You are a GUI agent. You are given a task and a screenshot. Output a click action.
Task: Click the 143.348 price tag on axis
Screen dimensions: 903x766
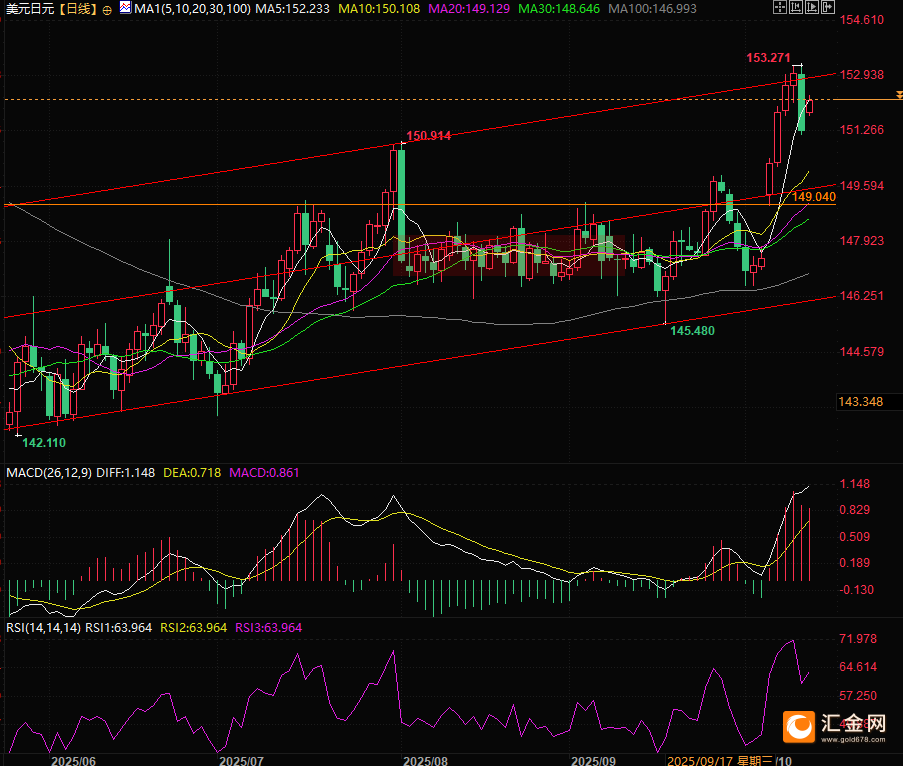pyautogui.click(x=860, y=401)
